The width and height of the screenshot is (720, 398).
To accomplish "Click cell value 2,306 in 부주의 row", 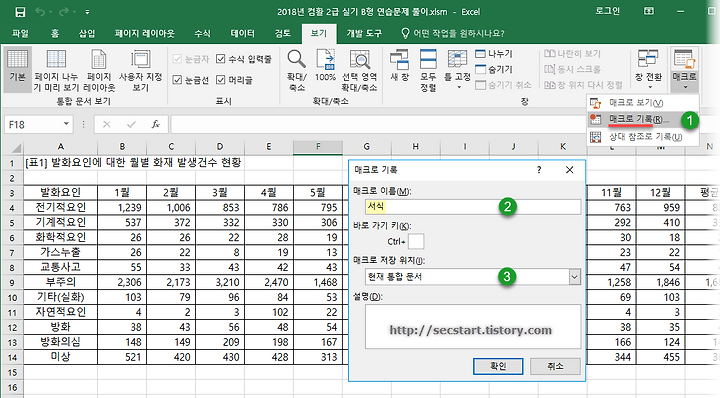I will point(122,282).
